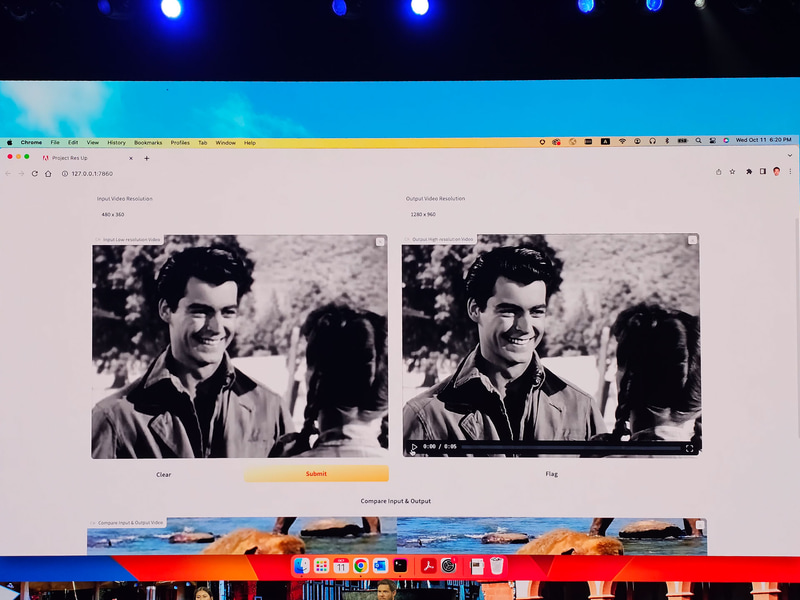Open Siri from the menu bar
Image resolution: width=800 pixels, height=600 pixels.
pyautogui.click(x=726, y=141)
